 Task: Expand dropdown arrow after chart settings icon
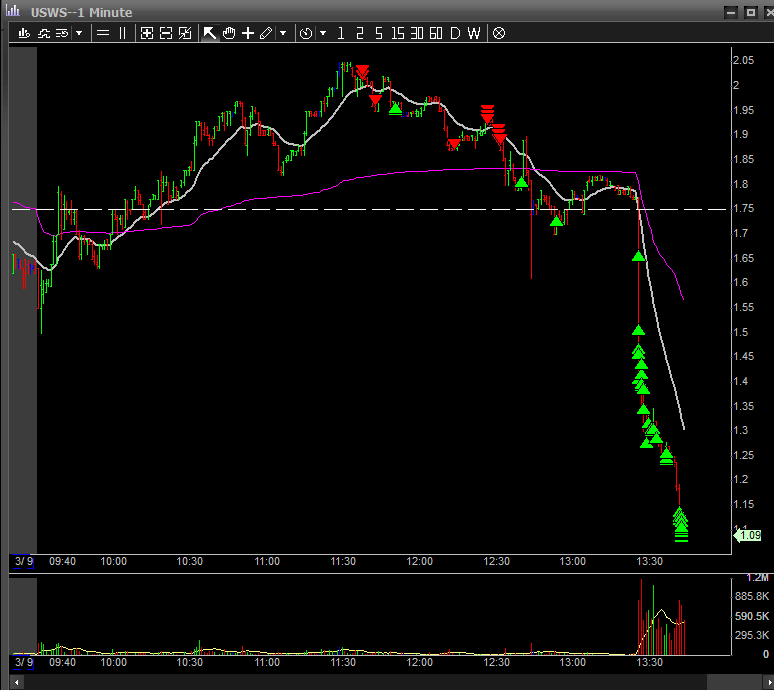pos(79,33)
